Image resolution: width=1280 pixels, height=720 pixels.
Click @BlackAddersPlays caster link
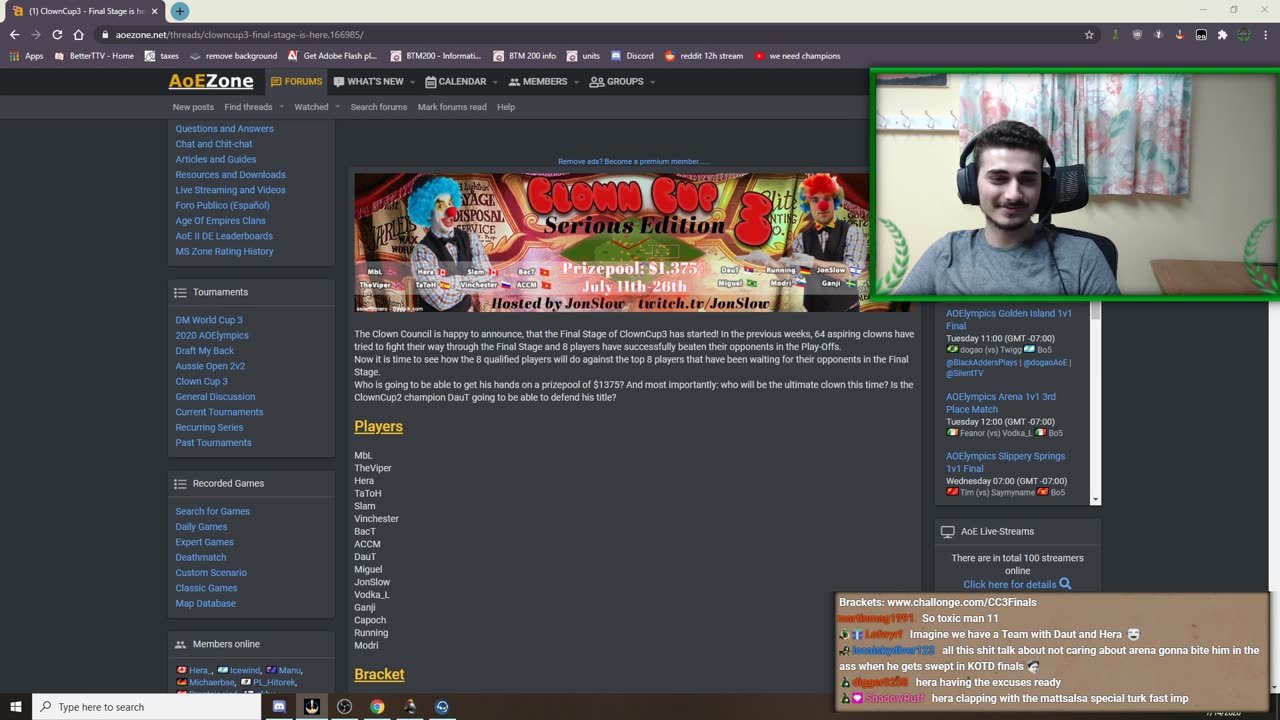coord(981,362)
